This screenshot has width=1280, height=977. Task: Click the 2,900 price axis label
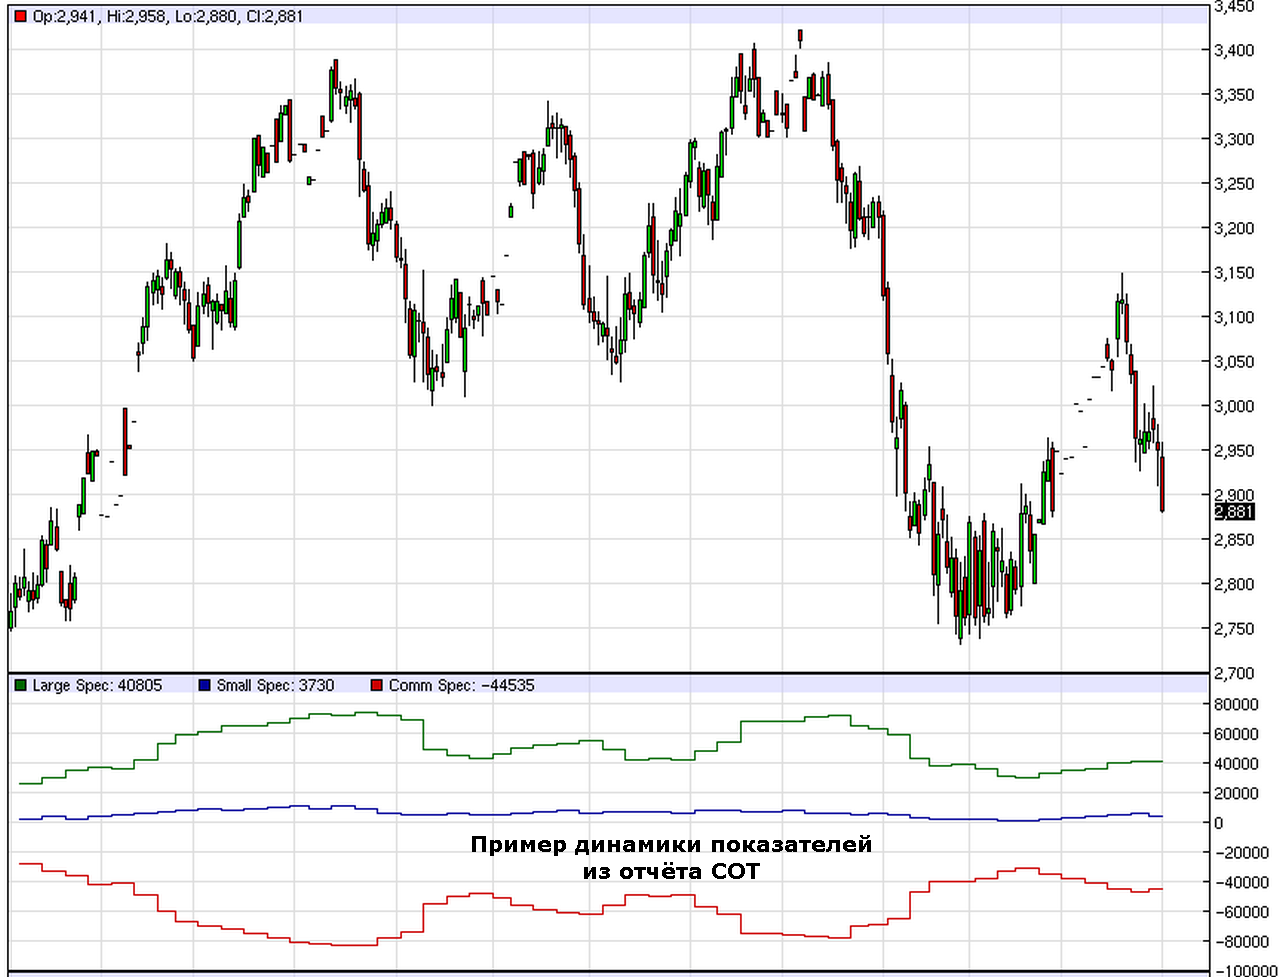[x=1234, y=495]
